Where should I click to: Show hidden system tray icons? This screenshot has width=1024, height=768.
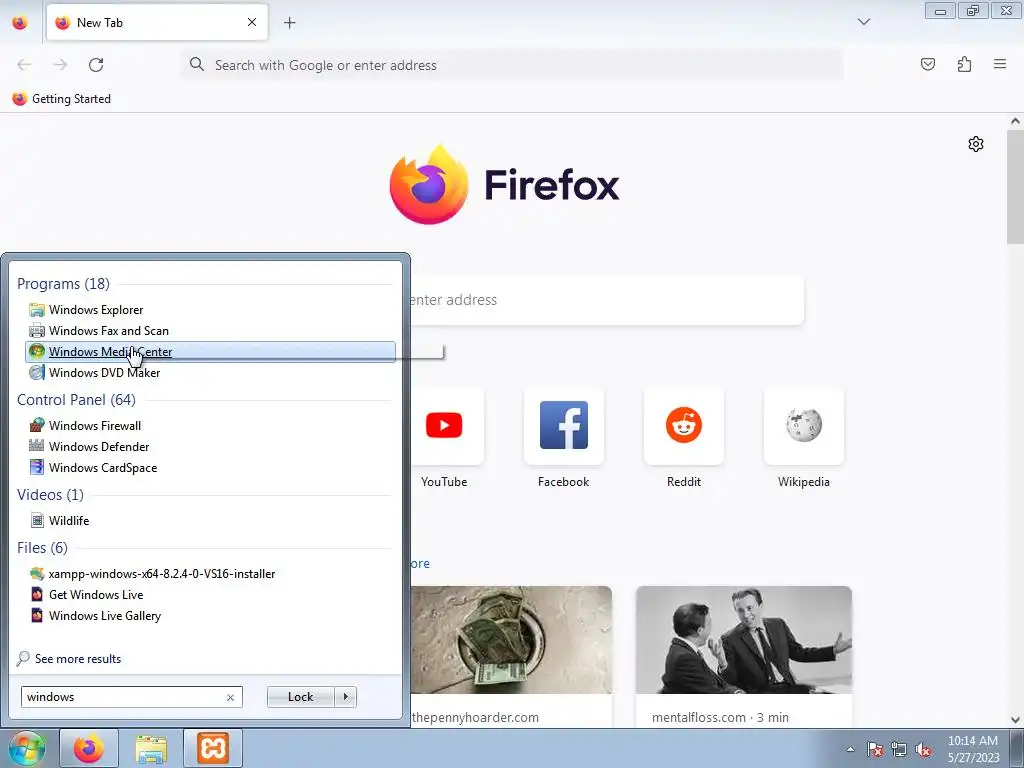pyautogui.click(x=850, y=749)
